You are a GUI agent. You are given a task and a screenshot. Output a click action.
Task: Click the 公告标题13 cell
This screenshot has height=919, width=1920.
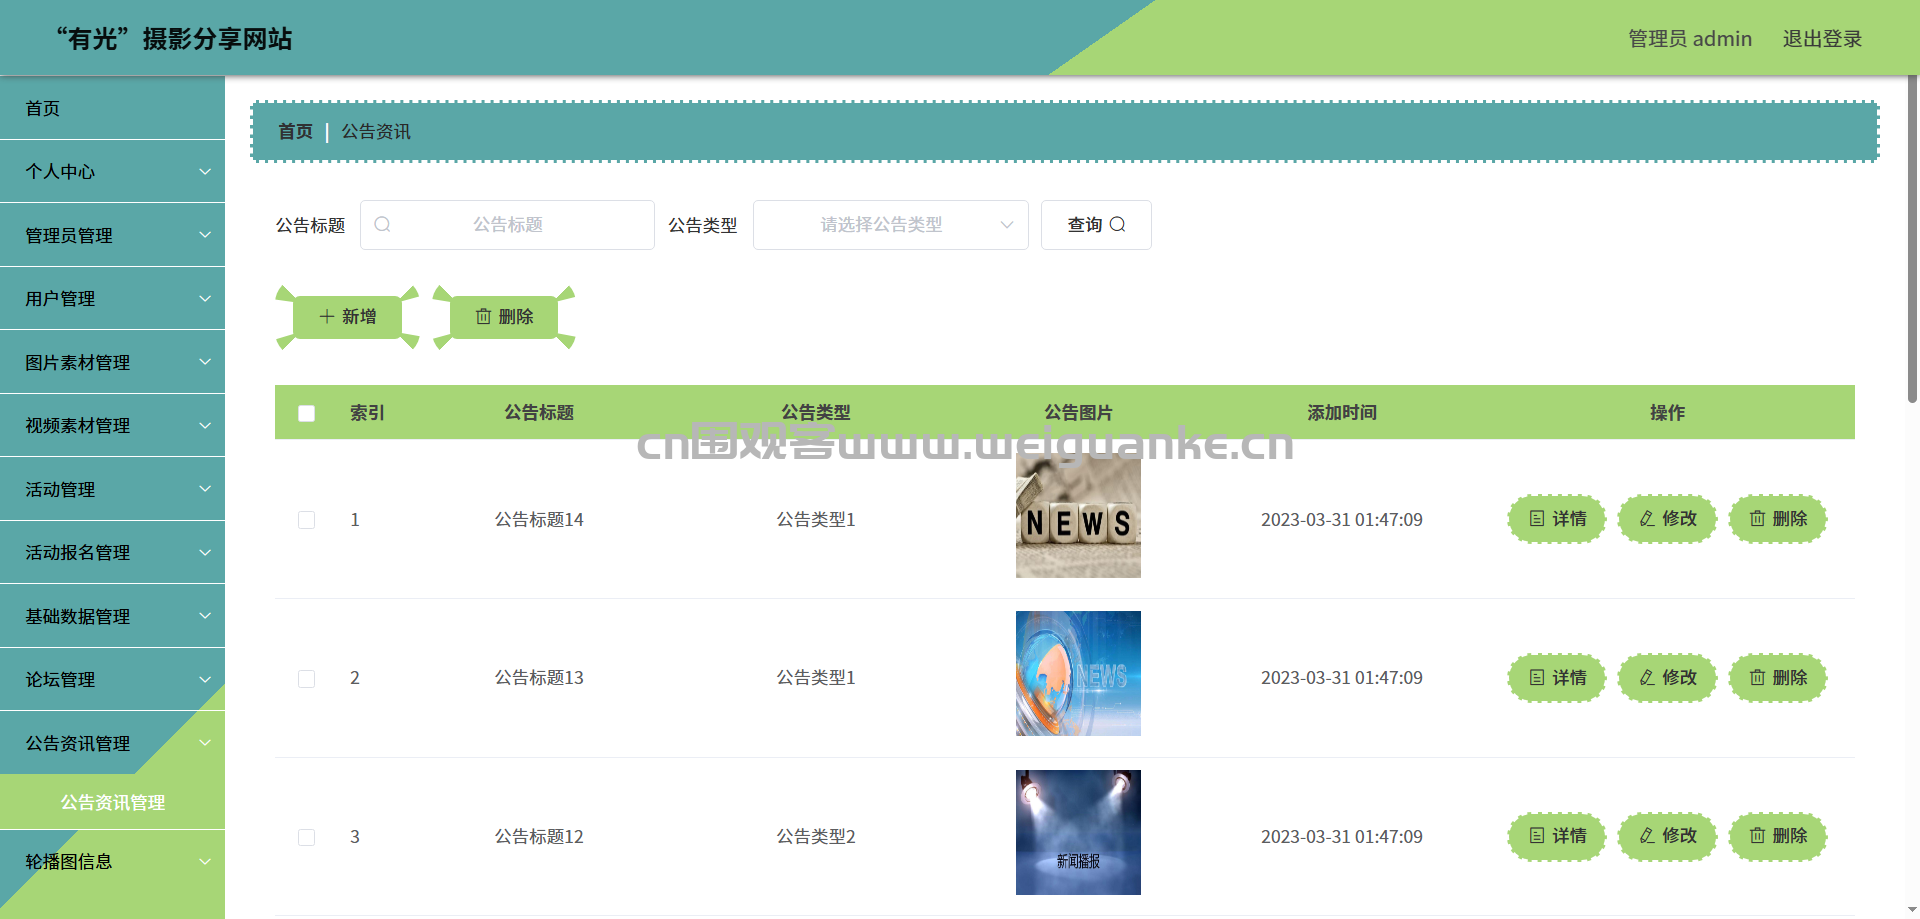point(539,678)
